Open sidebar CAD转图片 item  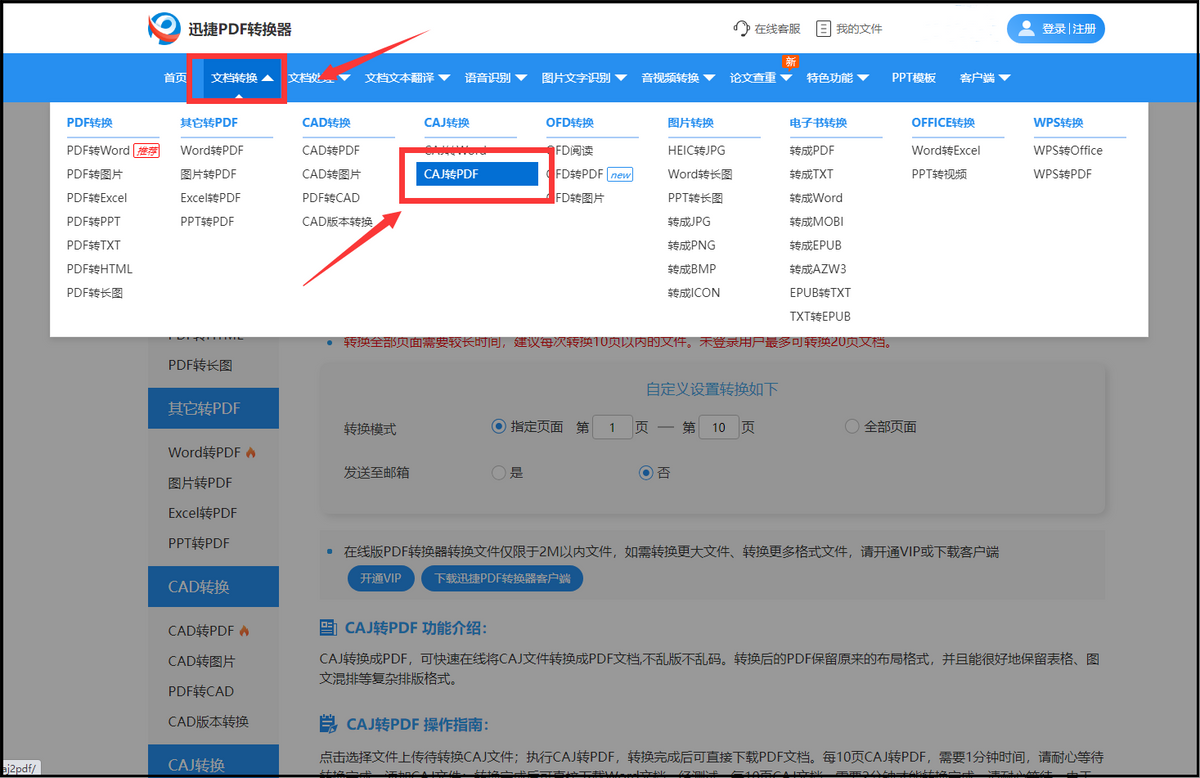202,661
